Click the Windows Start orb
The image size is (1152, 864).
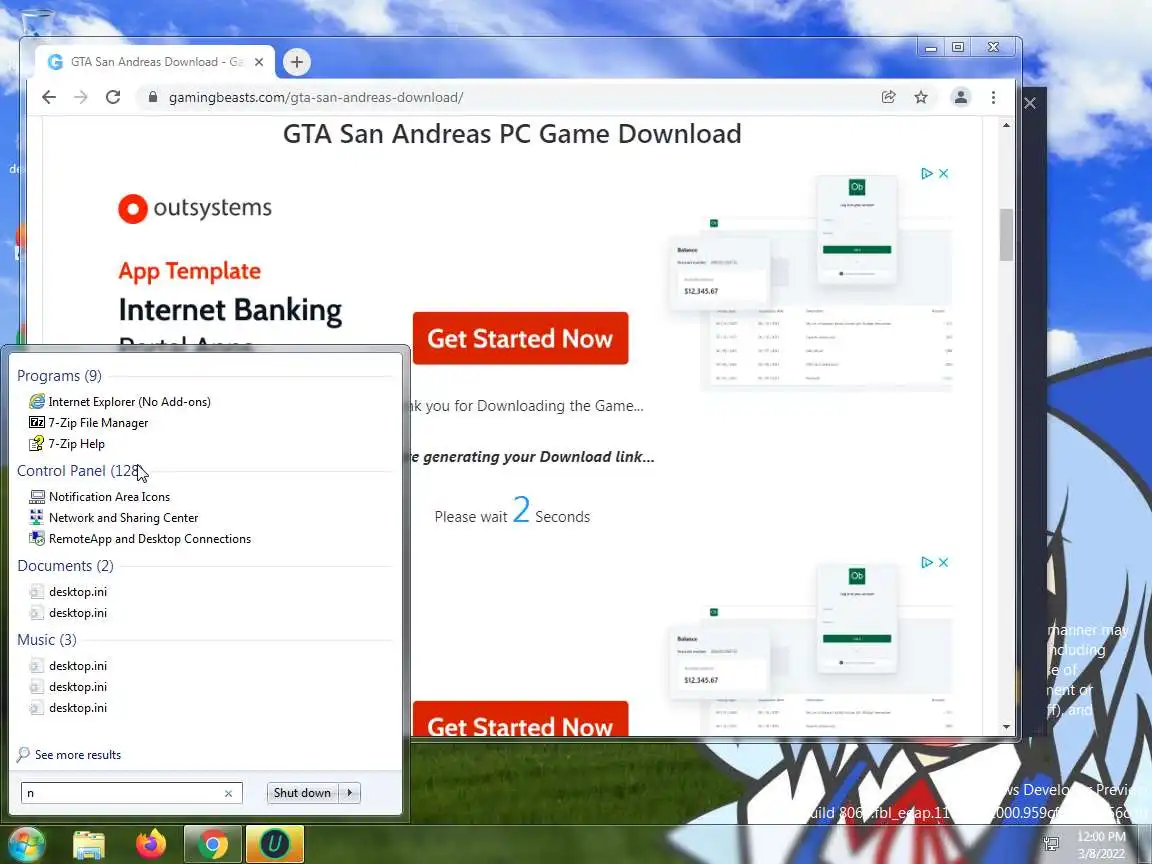click(26, 843)
